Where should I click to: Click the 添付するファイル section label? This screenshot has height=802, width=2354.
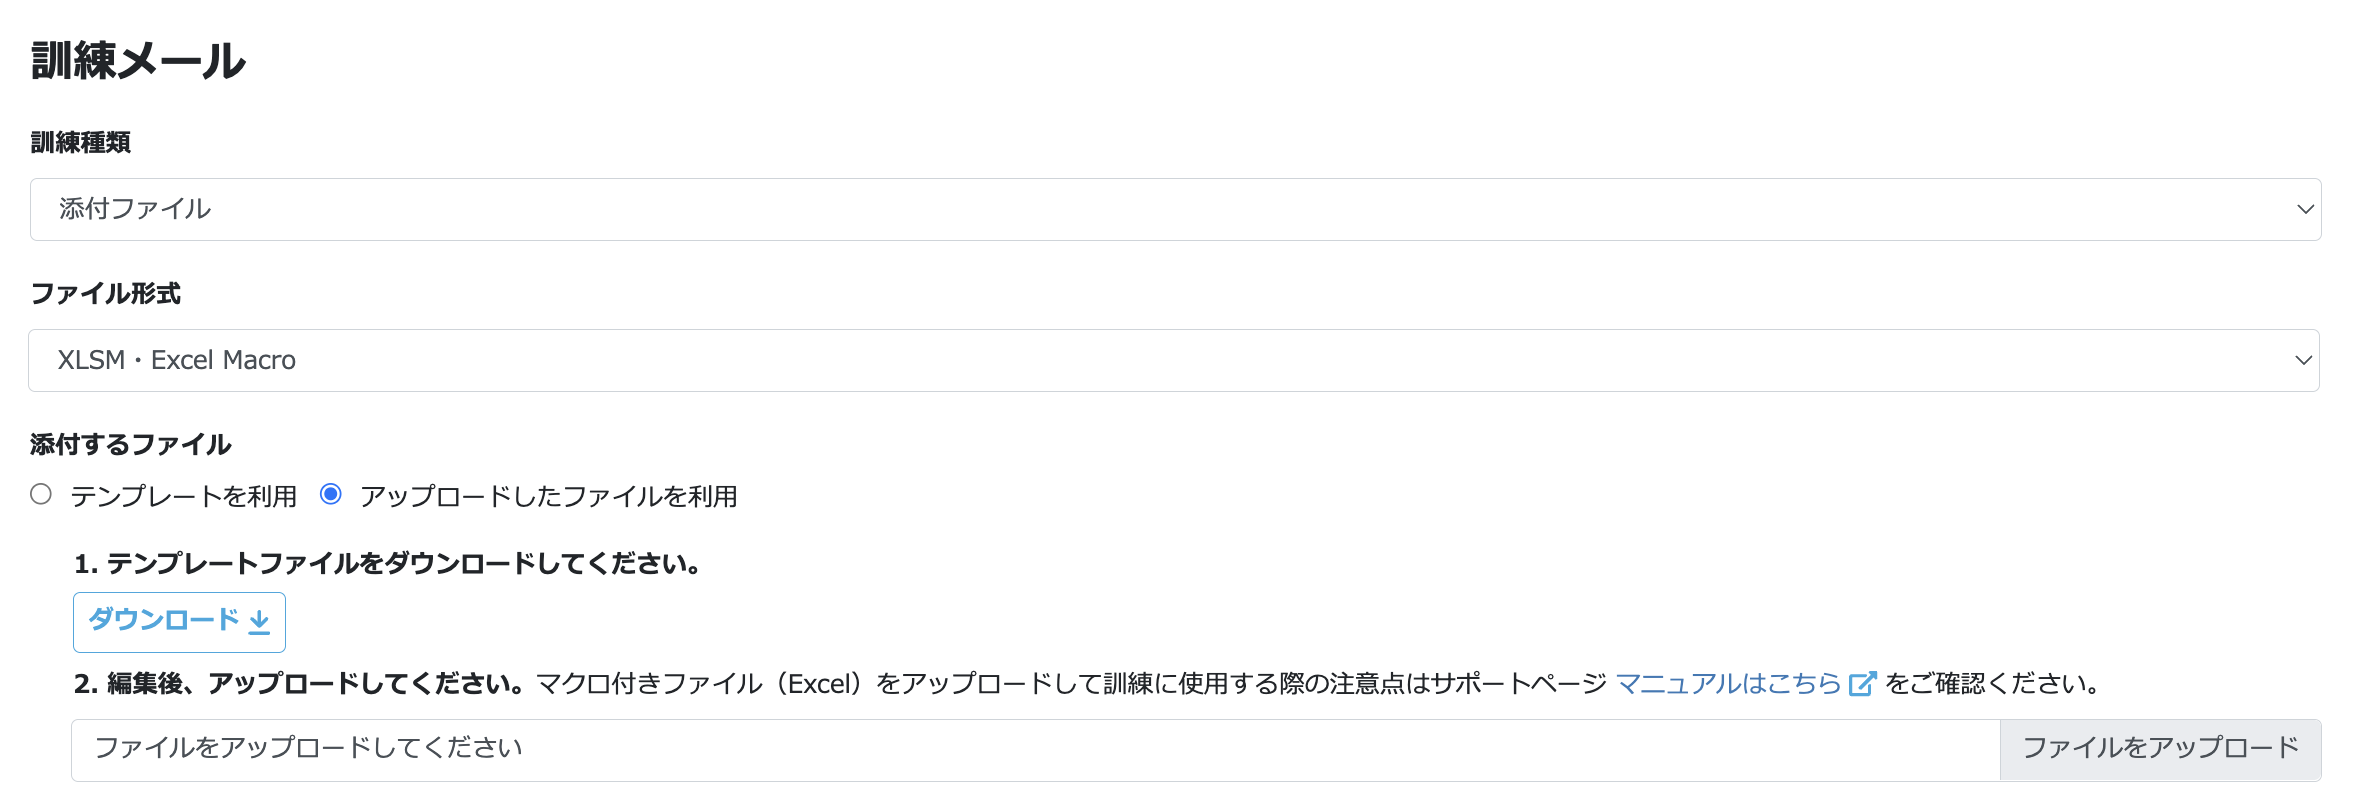tap(131, 444)
